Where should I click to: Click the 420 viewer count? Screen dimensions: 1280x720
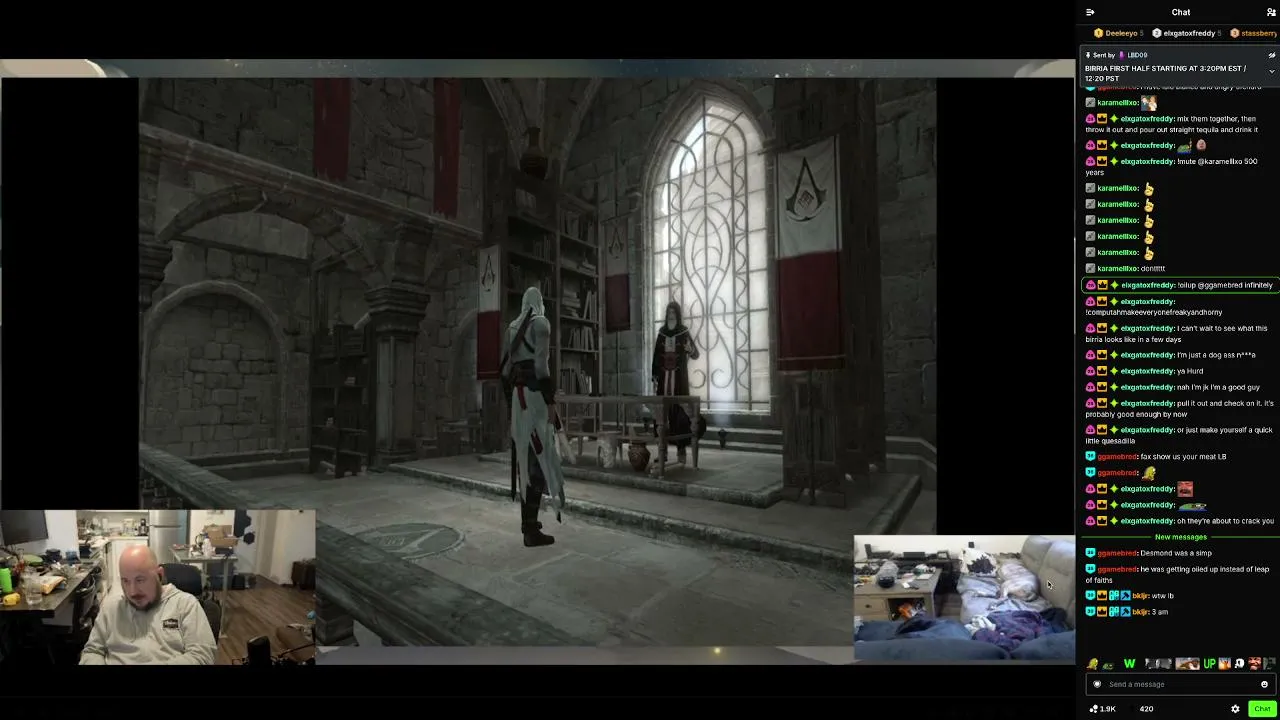click(x=1146, y=709)
